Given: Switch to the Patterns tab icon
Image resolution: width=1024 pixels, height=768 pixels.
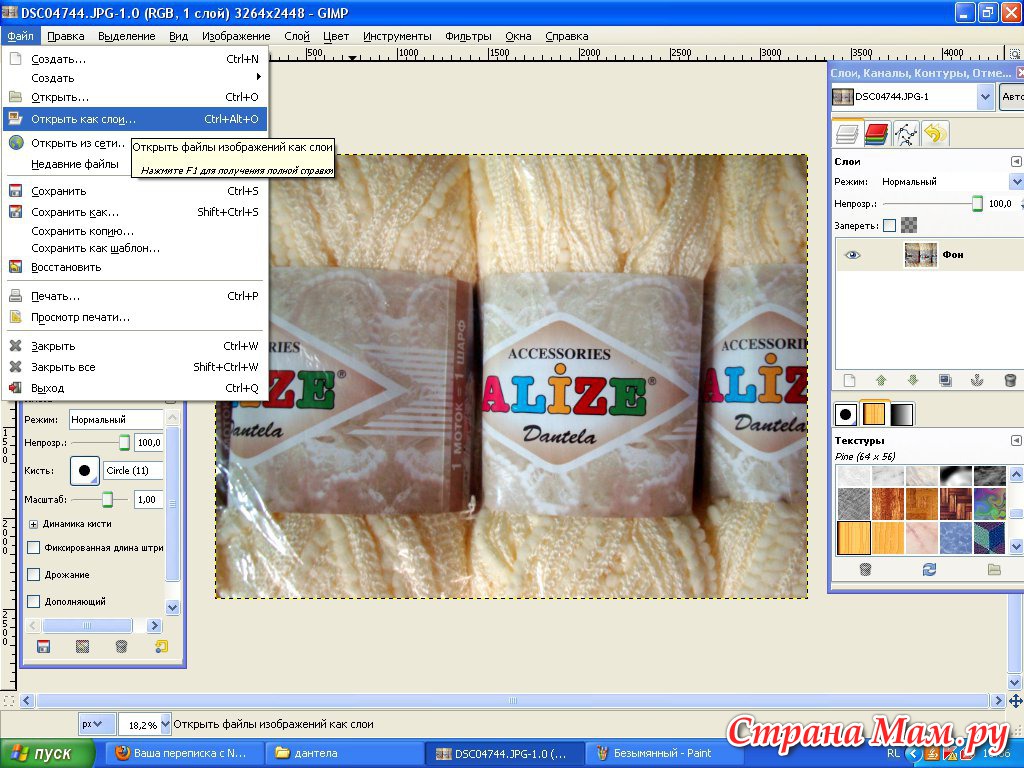Looking at the screenshot, I should (874, 414).
